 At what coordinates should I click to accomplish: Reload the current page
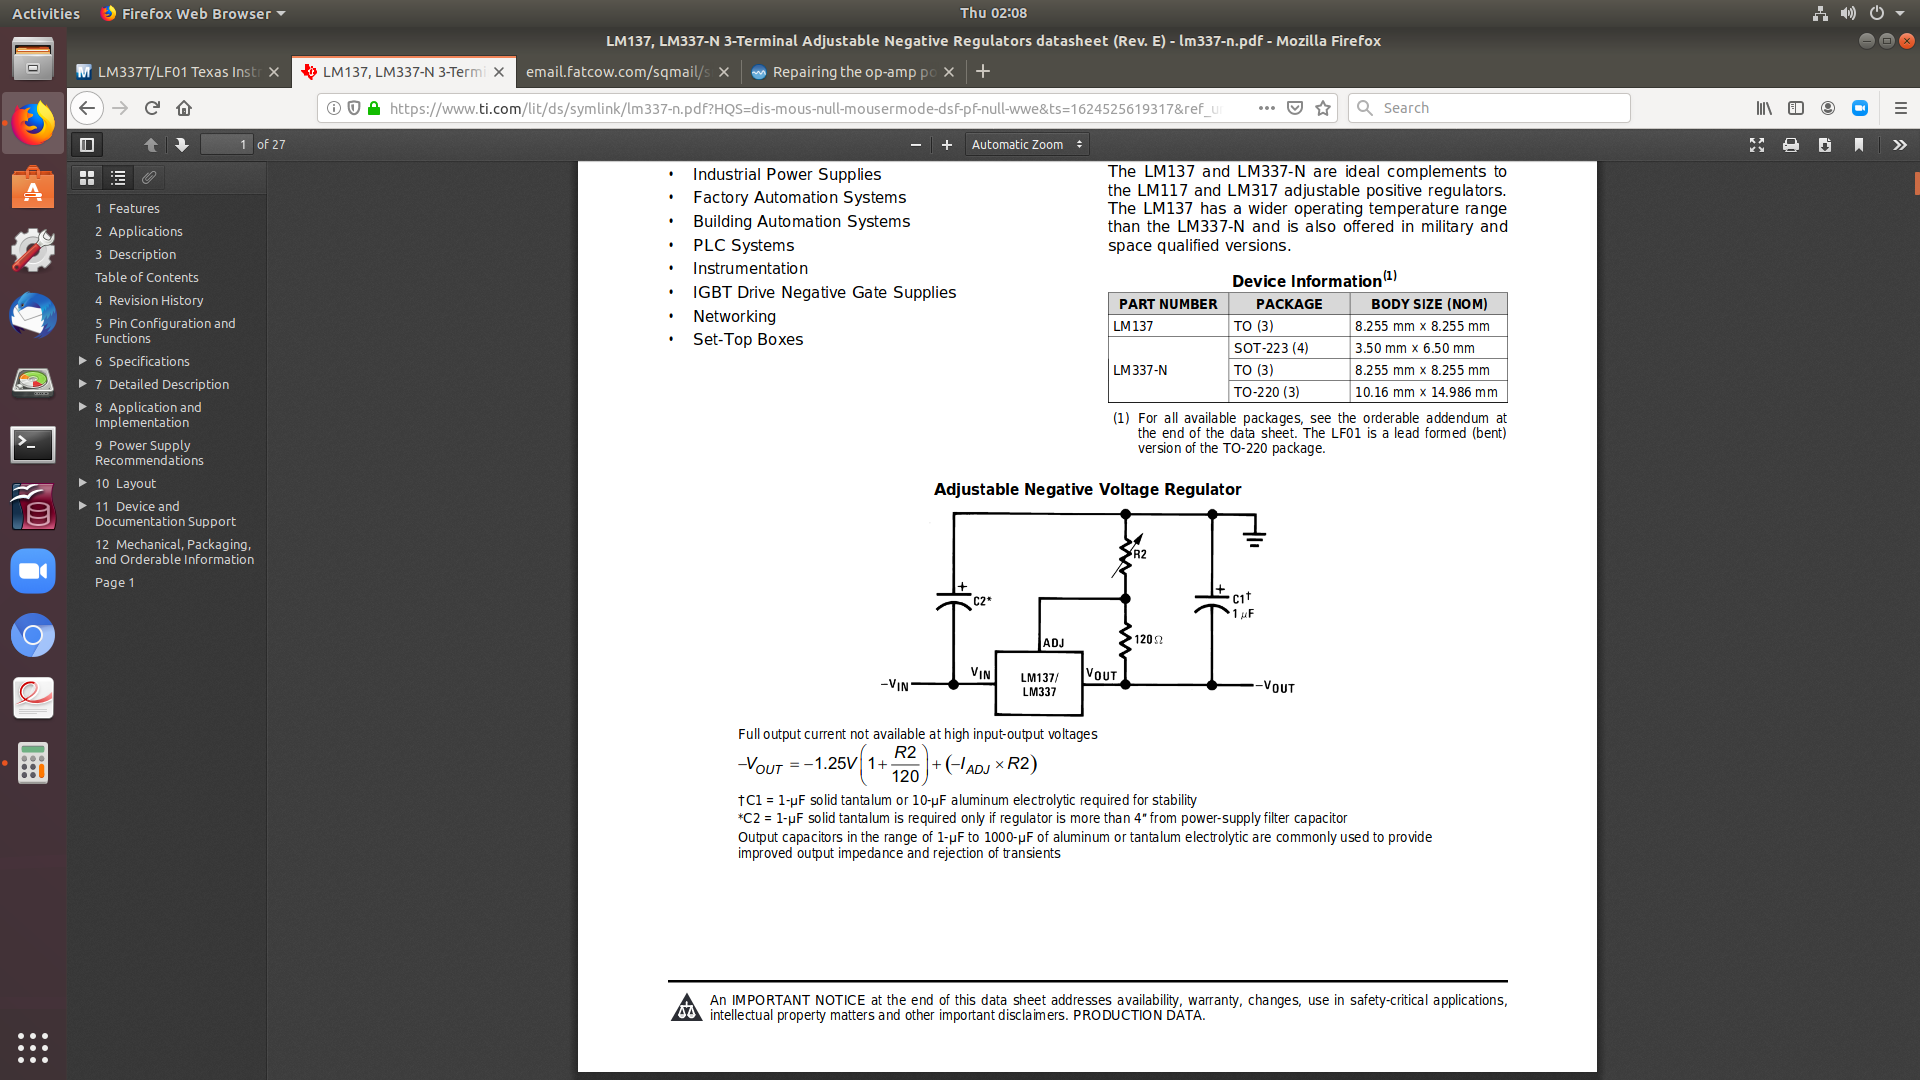[152, 108]
